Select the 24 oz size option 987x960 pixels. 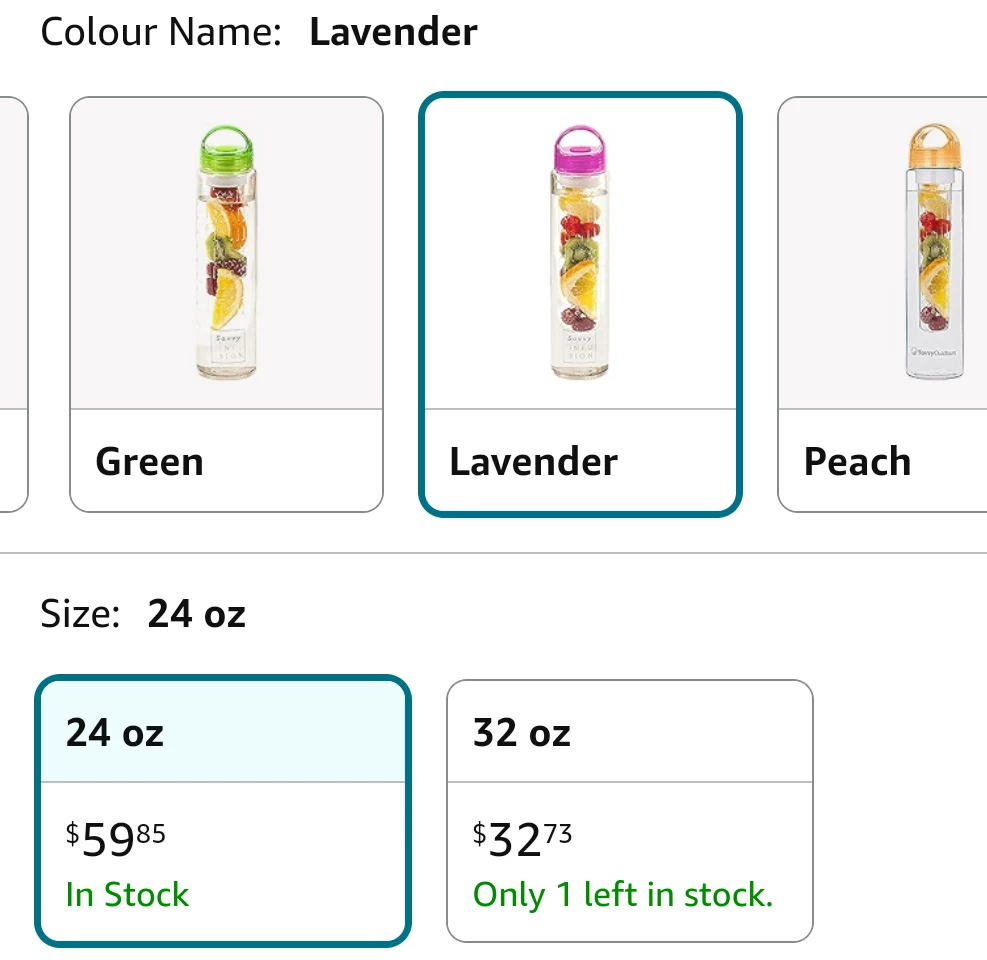pos(222,810)
